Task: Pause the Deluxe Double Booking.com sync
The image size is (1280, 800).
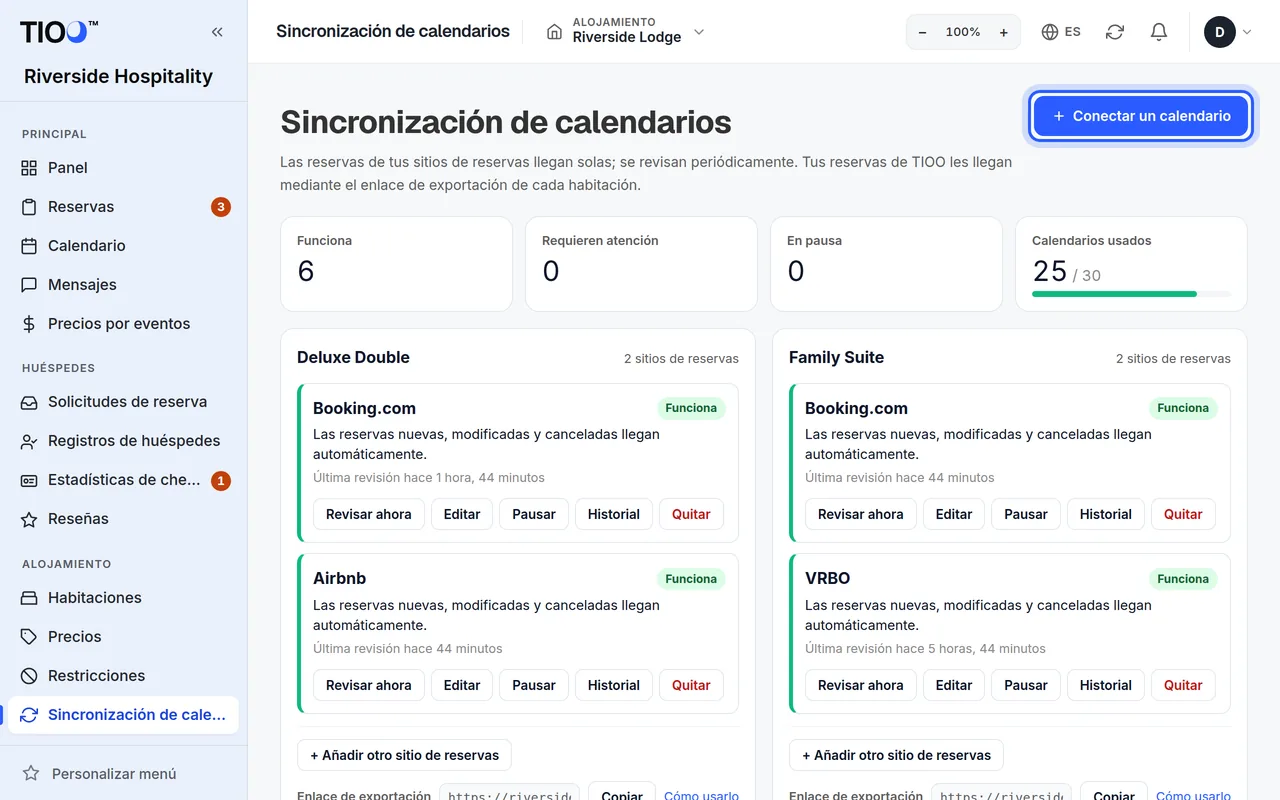Action: [534, 514]
